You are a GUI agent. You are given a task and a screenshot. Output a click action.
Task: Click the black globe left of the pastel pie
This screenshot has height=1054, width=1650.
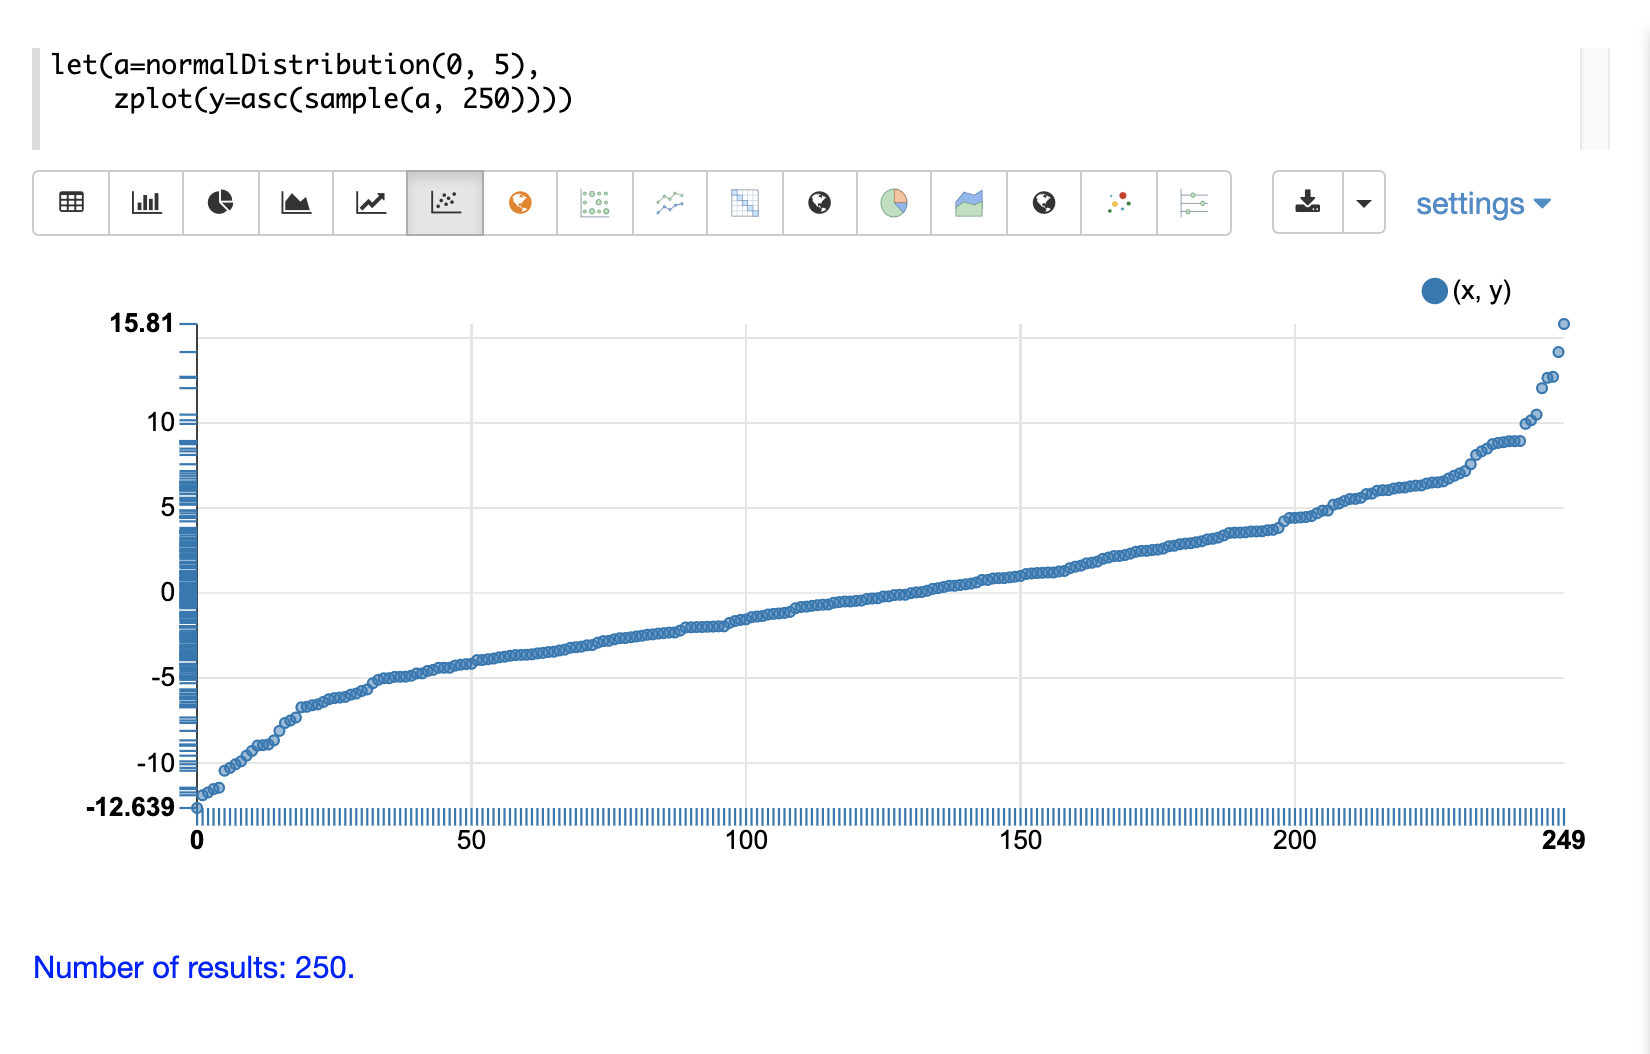tap(819, 203)
